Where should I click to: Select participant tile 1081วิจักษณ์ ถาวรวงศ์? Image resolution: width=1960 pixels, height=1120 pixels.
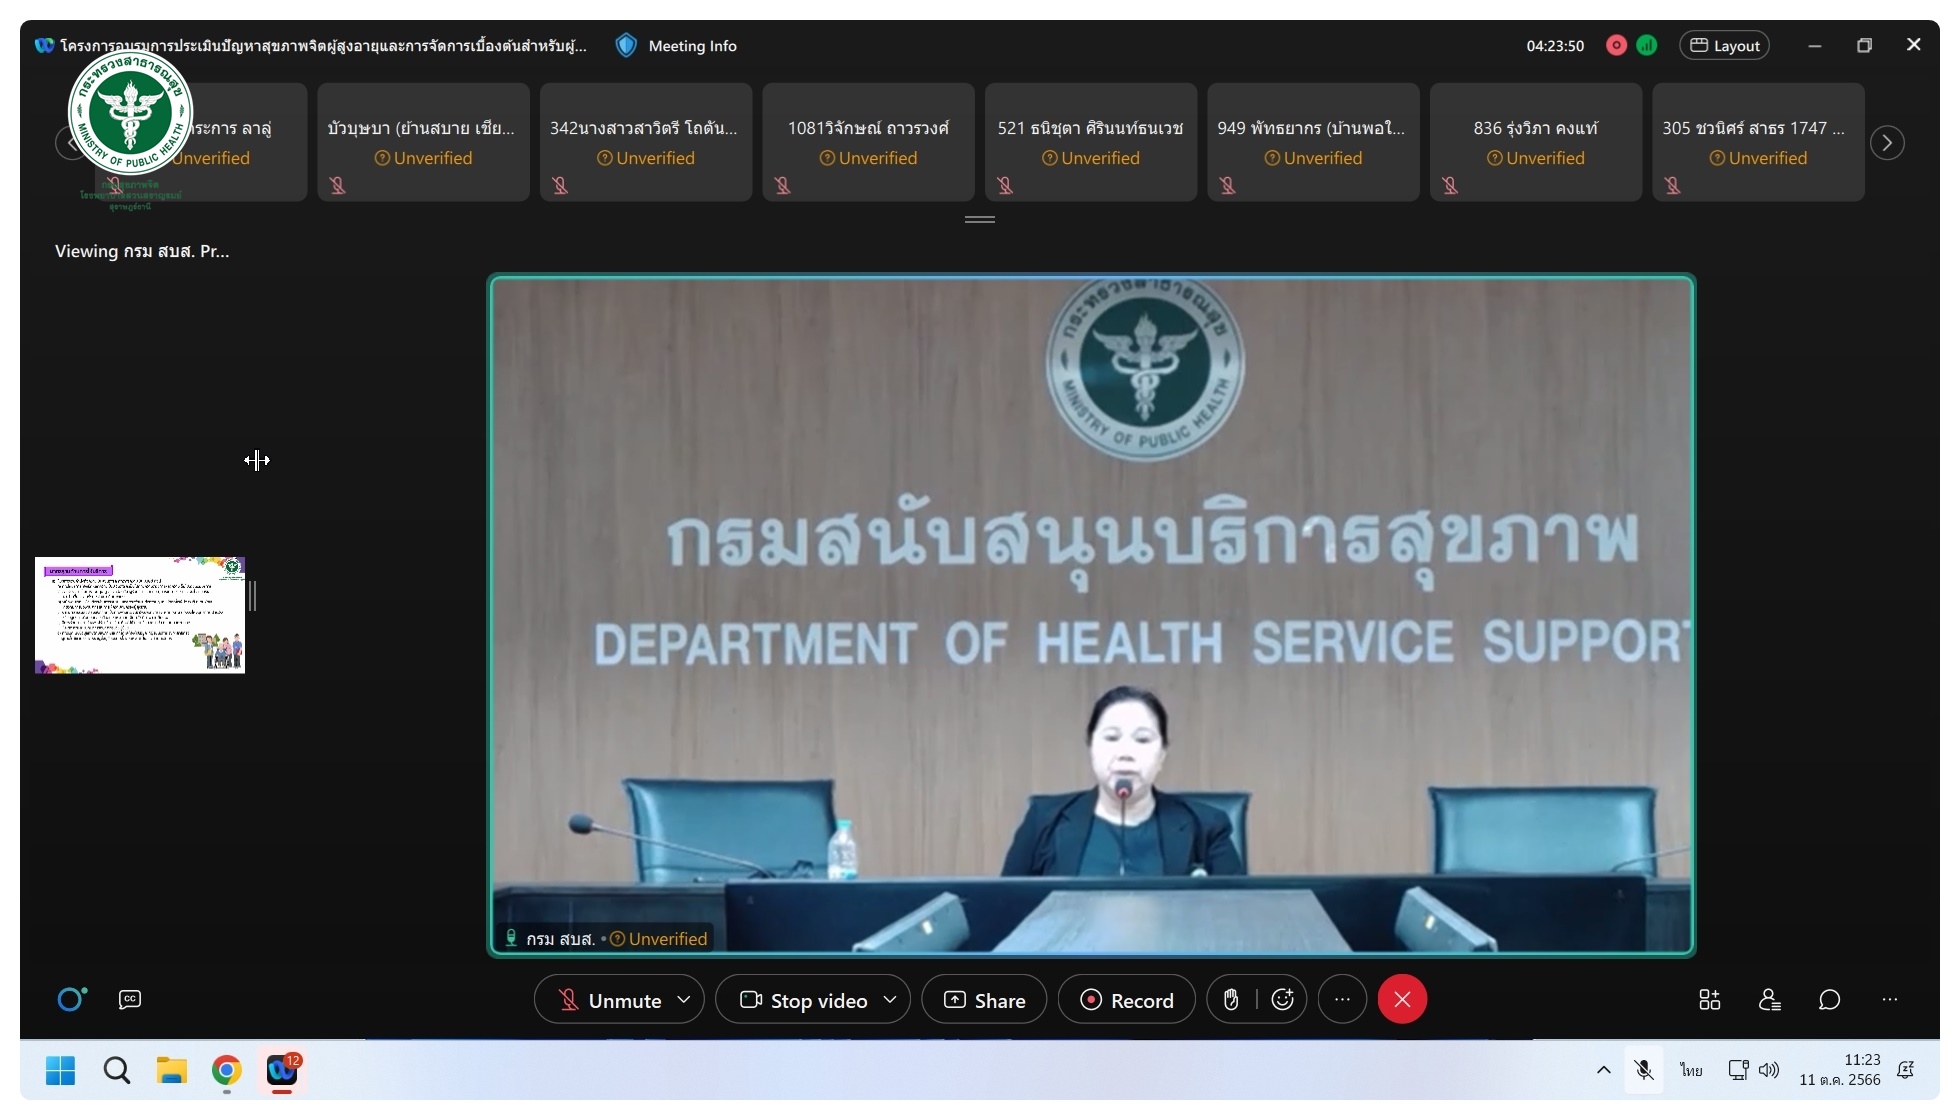tap(868, 142)
